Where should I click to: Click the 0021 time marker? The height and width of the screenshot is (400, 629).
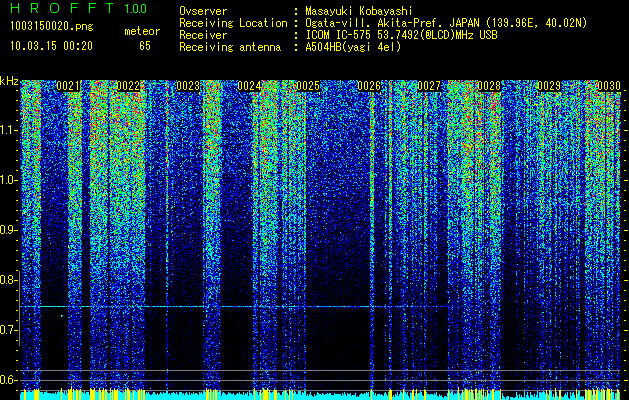(x=68, y=86)
